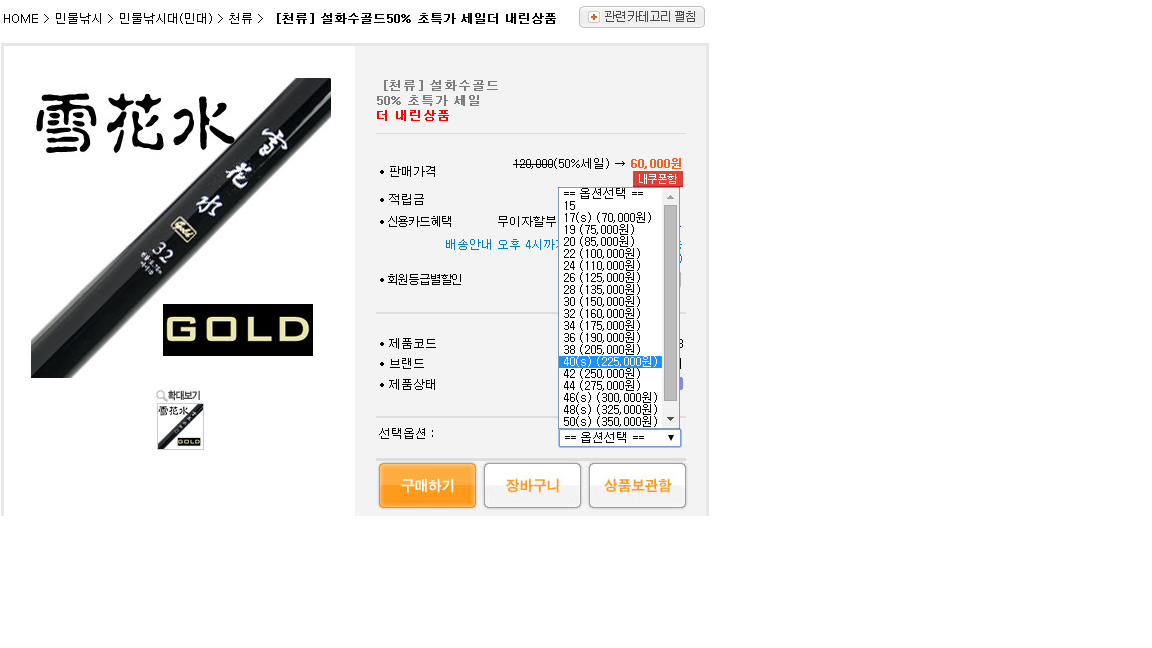Click the 구매하기 buy button
Viewport: 1152px width, 648px height.
pyautogui.click(x=428, y=486)
